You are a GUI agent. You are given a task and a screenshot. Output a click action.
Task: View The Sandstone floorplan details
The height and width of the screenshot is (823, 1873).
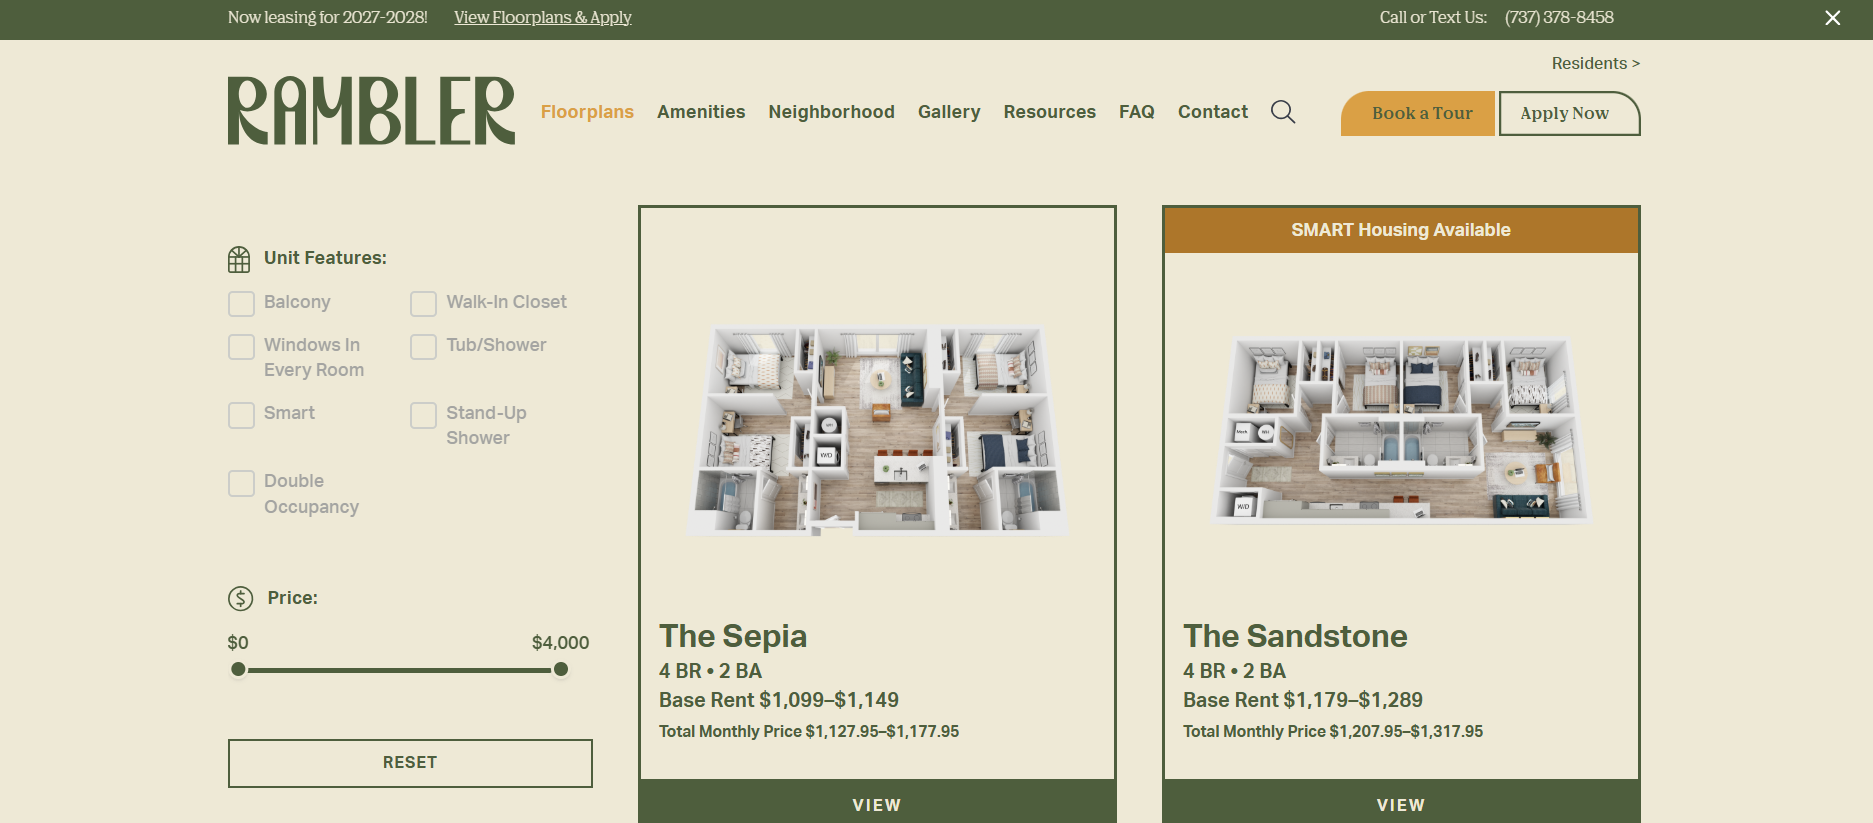tap(1401, 802)
